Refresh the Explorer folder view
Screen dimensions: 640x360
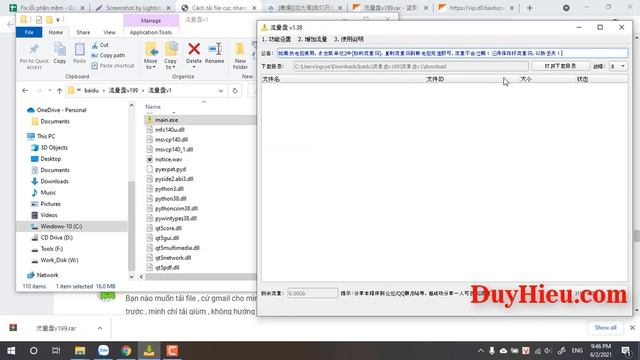point(235,91)
